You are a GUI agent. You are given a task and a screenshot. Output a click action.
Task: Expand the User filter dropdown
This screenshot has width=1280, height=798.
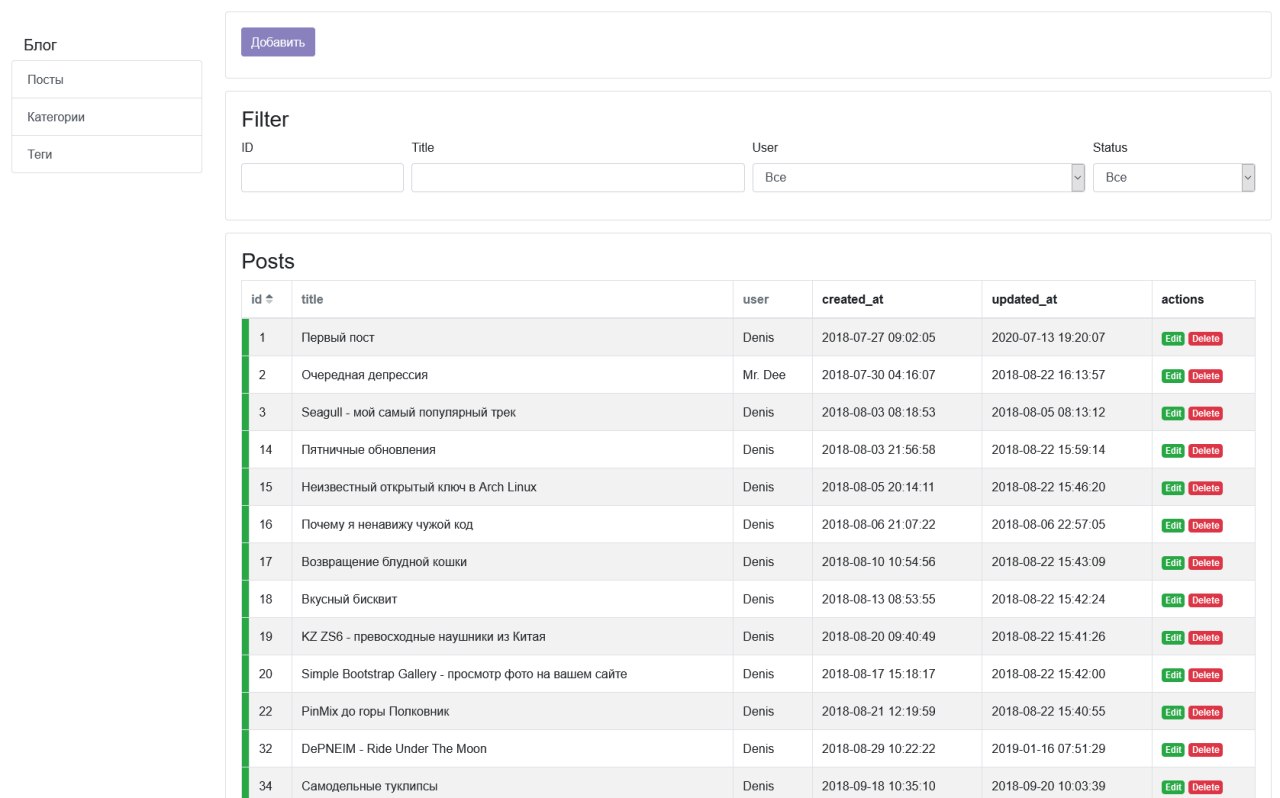(917, 177)
